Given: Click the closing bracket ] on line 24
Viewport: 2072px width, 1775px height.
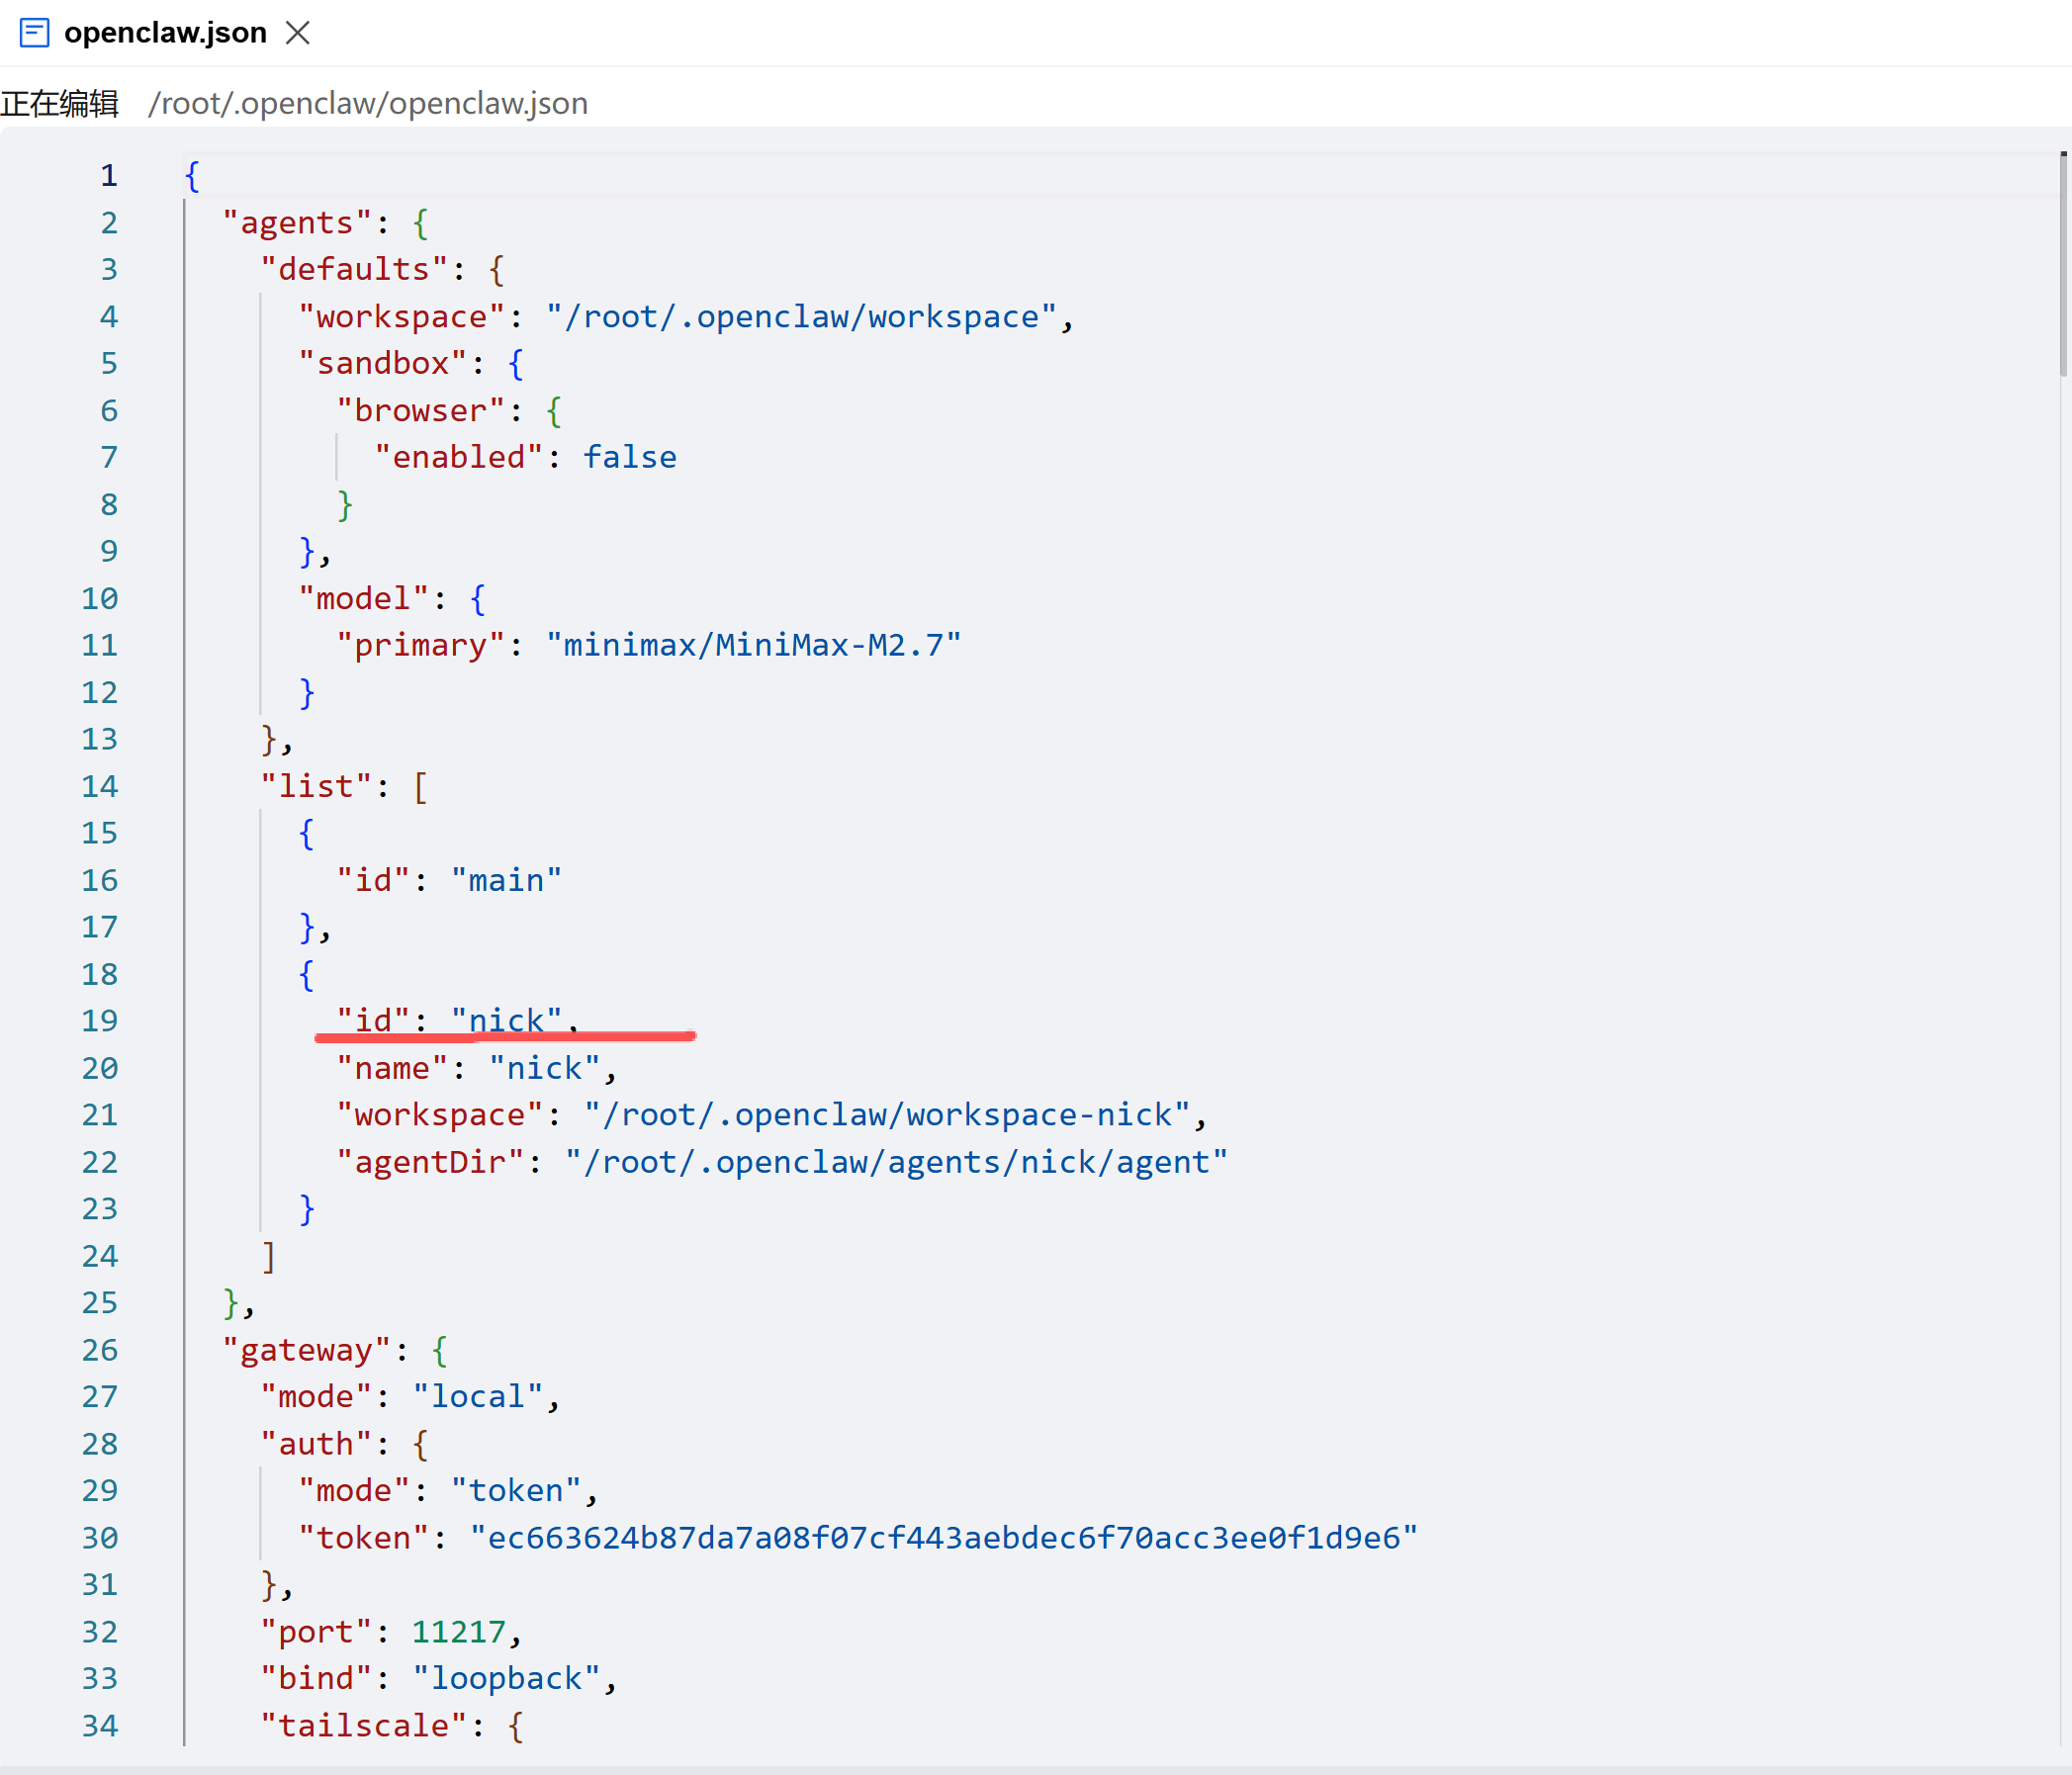Looking at the screenshot, I should click(268, 1257).
